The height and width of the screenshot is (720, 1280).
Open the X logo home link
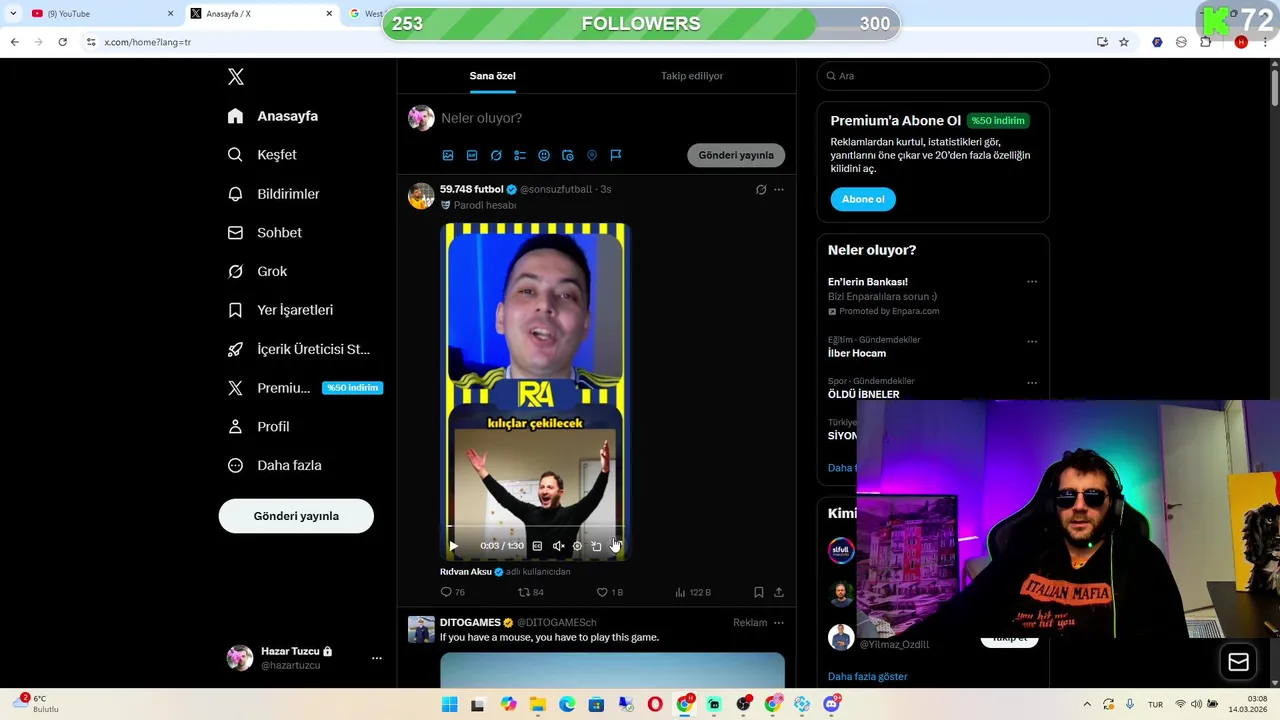tap(236, 77)
